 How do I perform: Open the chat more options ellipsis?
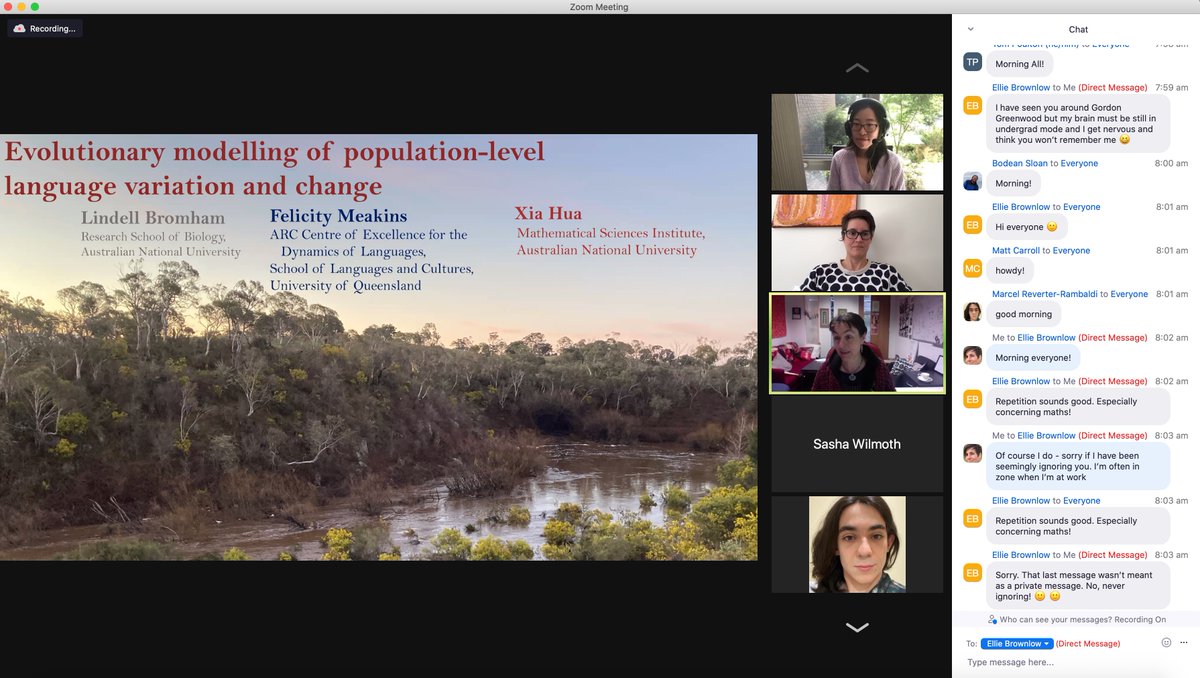coord(1184,643)
